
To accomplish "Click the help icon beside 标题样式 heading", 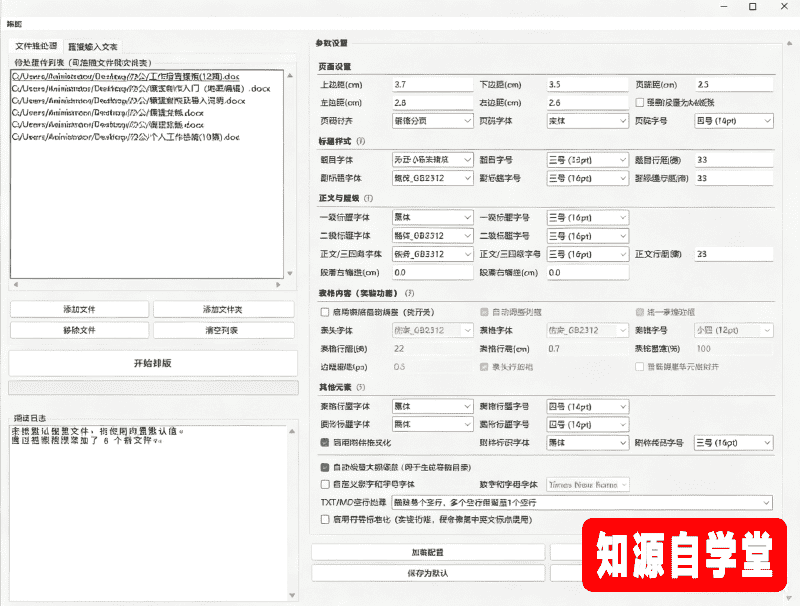I will 361,141.
